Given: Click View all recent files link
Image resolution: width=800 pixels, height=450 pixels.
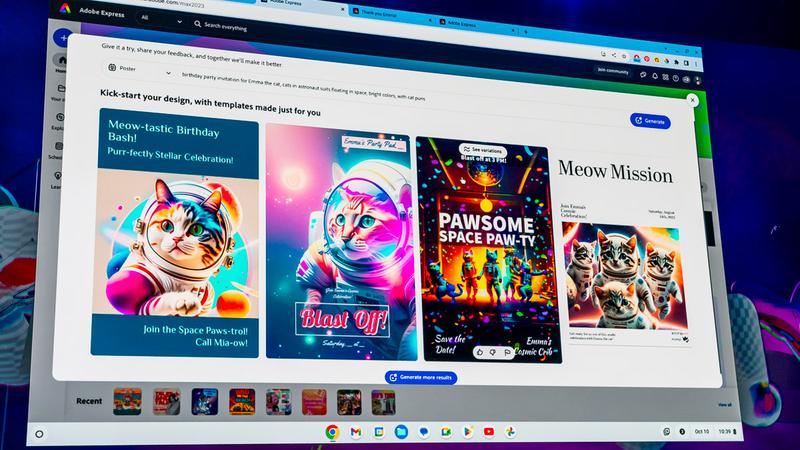Looking at the screenshot, I should tap(724, 405).
